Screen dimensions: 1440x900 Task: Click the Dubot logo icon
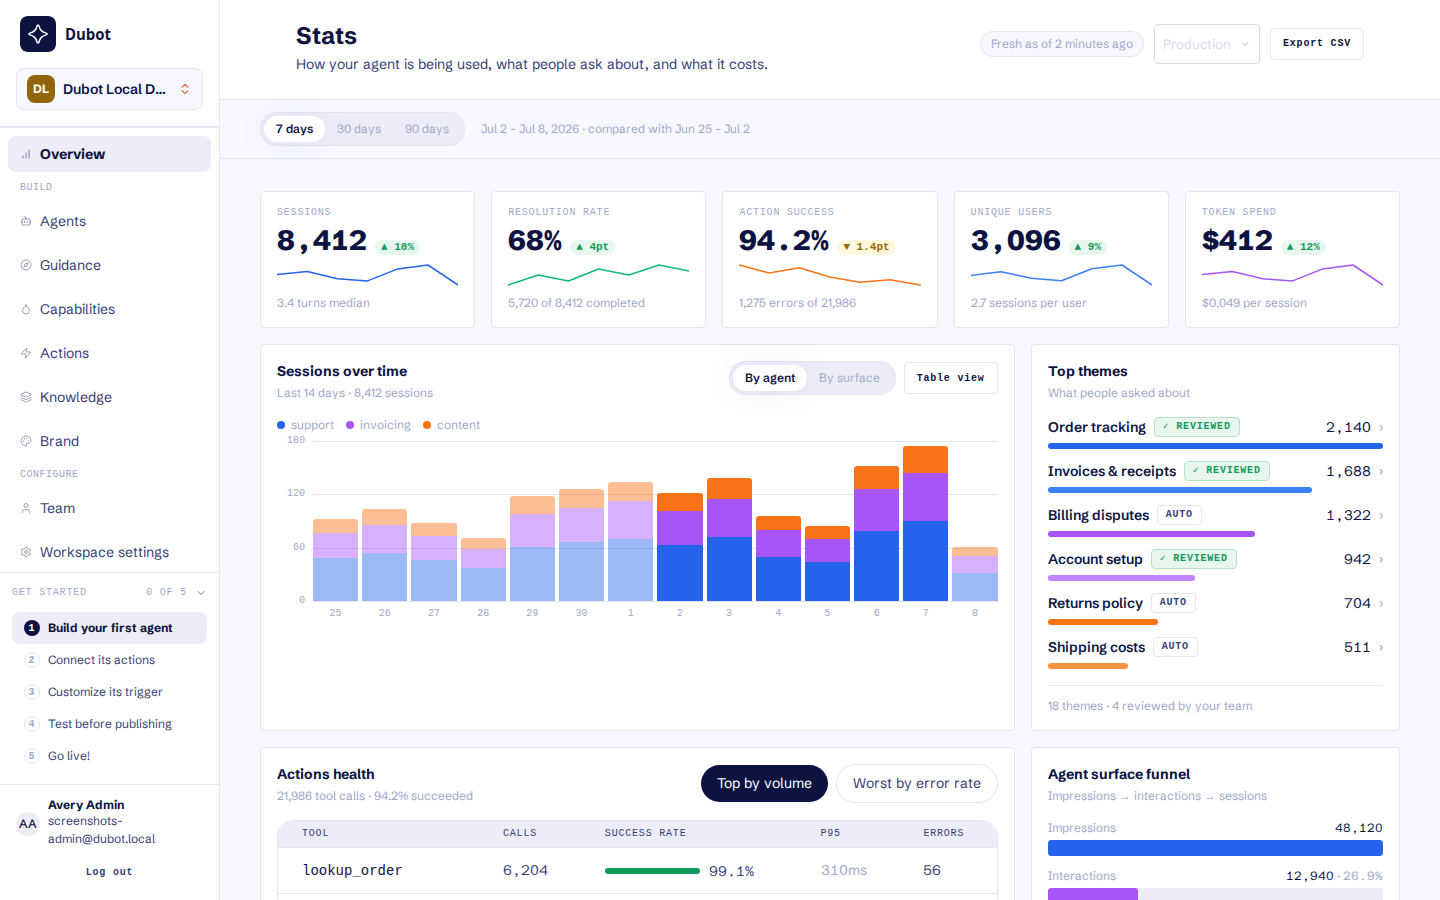tap(38, 34)
